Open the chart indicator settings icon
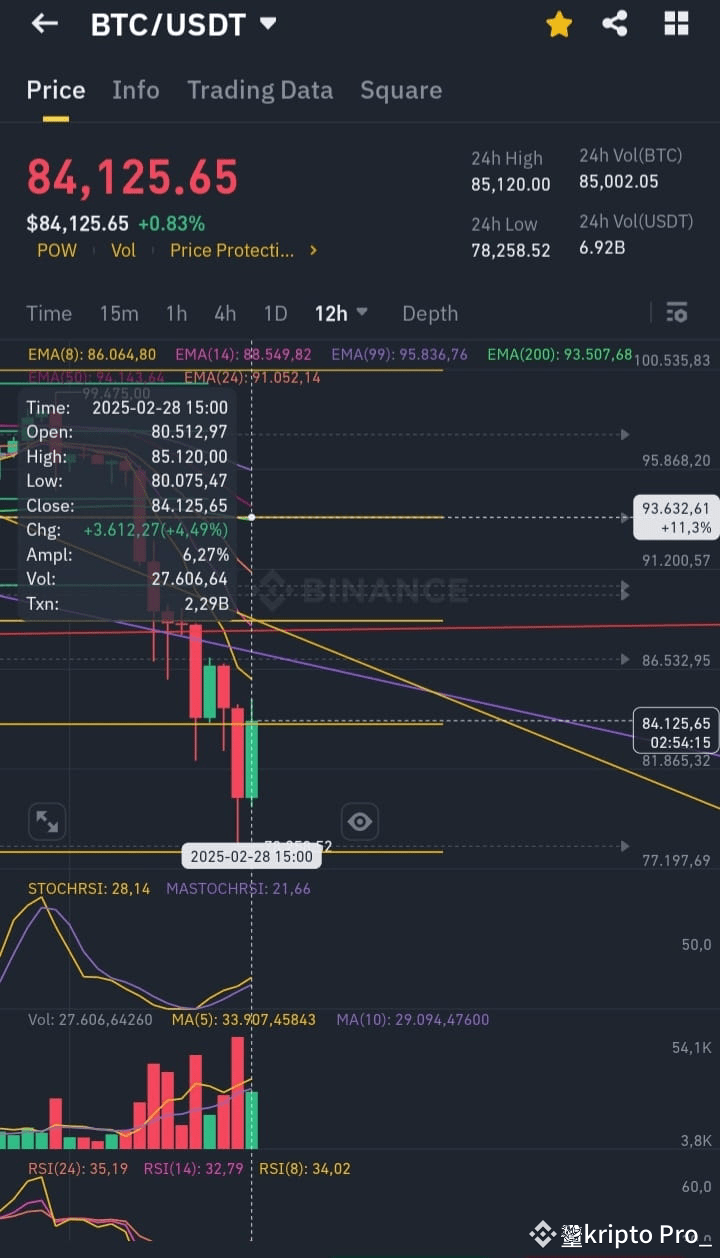Image resolution: width=720 pixels, height=1258 pixels. [676, 312]
